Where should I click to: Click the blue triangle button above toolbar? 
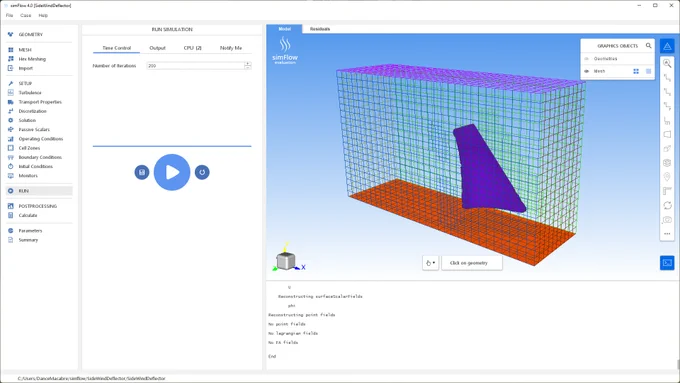pyautogui.click(x=667, y=46)
